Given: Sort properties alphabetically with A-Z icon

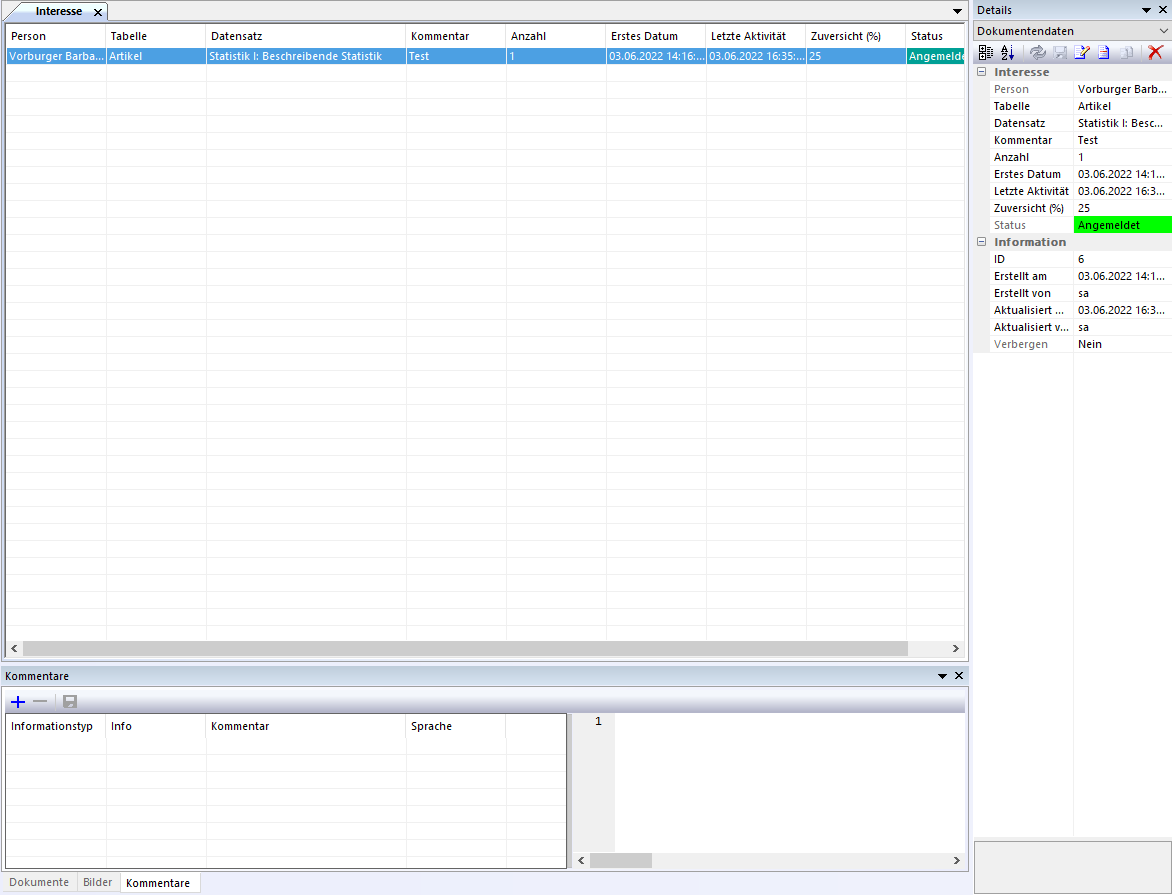Looking at the screenshot, I should [1007, 52].
